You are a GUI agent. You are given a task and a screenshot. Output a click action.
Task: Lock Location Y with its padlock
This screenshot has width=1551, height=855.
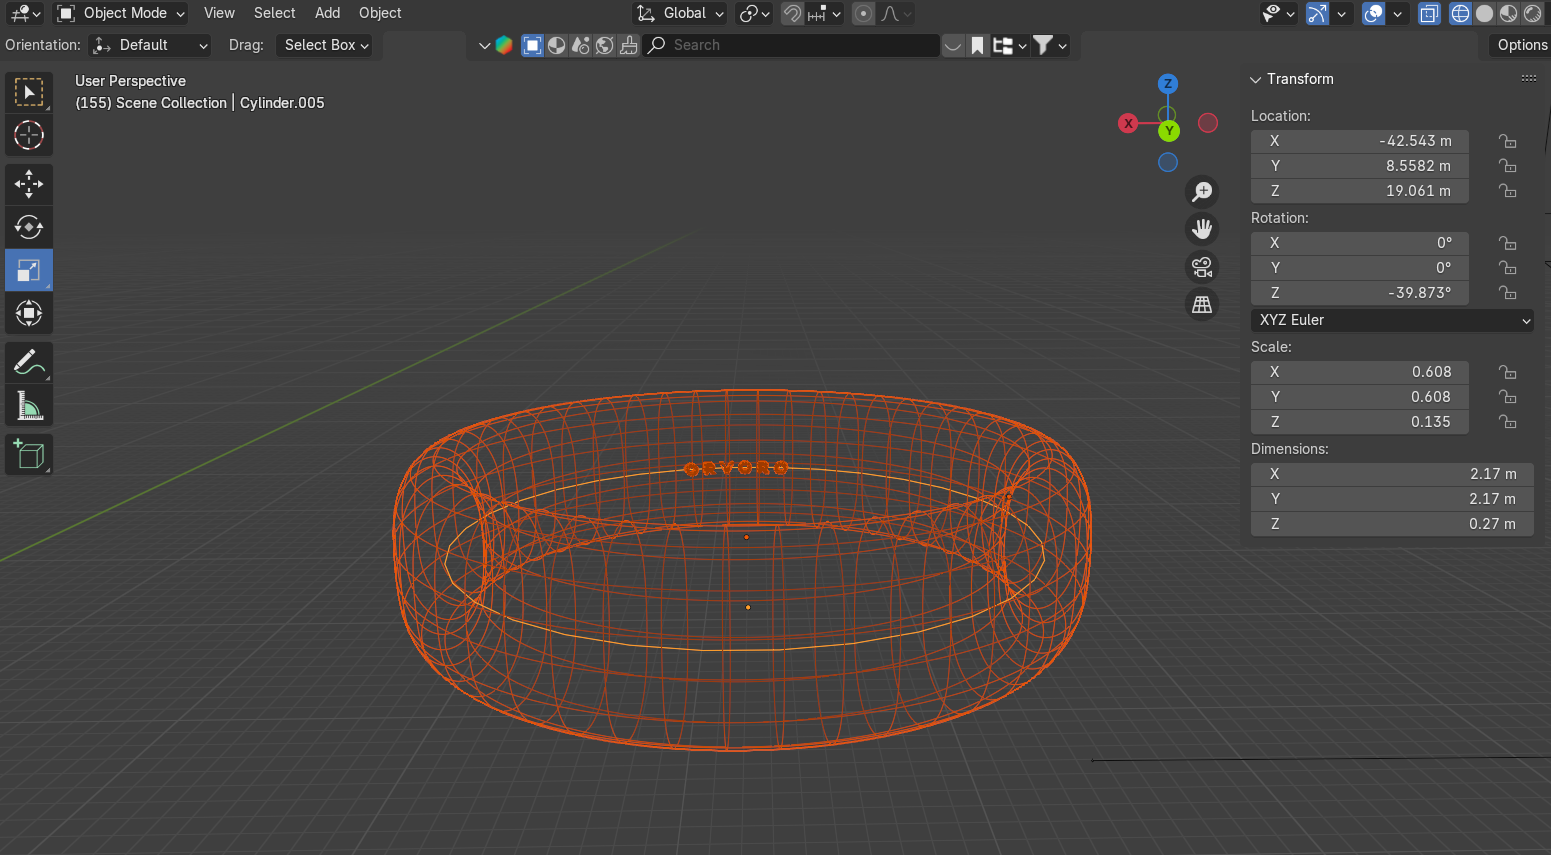coord(1508,166)
